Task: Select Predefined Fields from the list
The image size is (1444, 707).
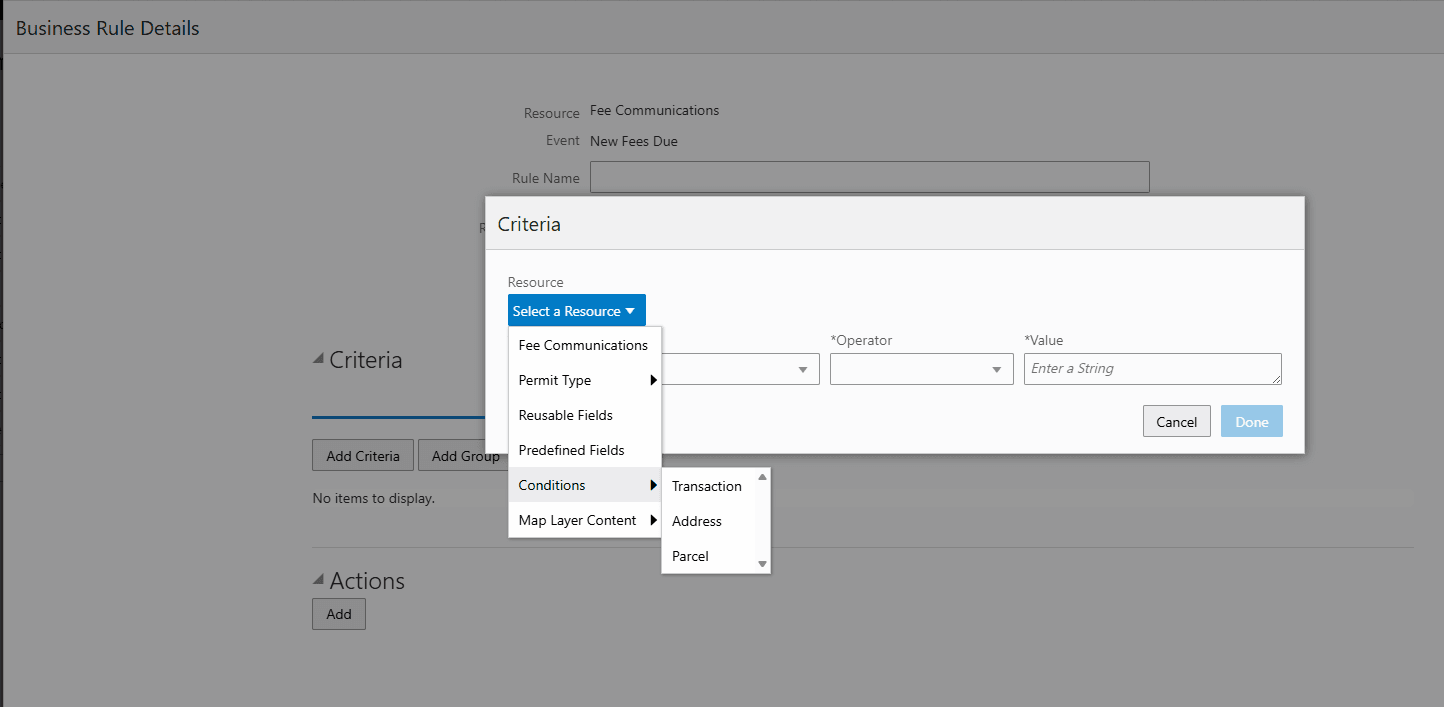Action: (571, 450)
